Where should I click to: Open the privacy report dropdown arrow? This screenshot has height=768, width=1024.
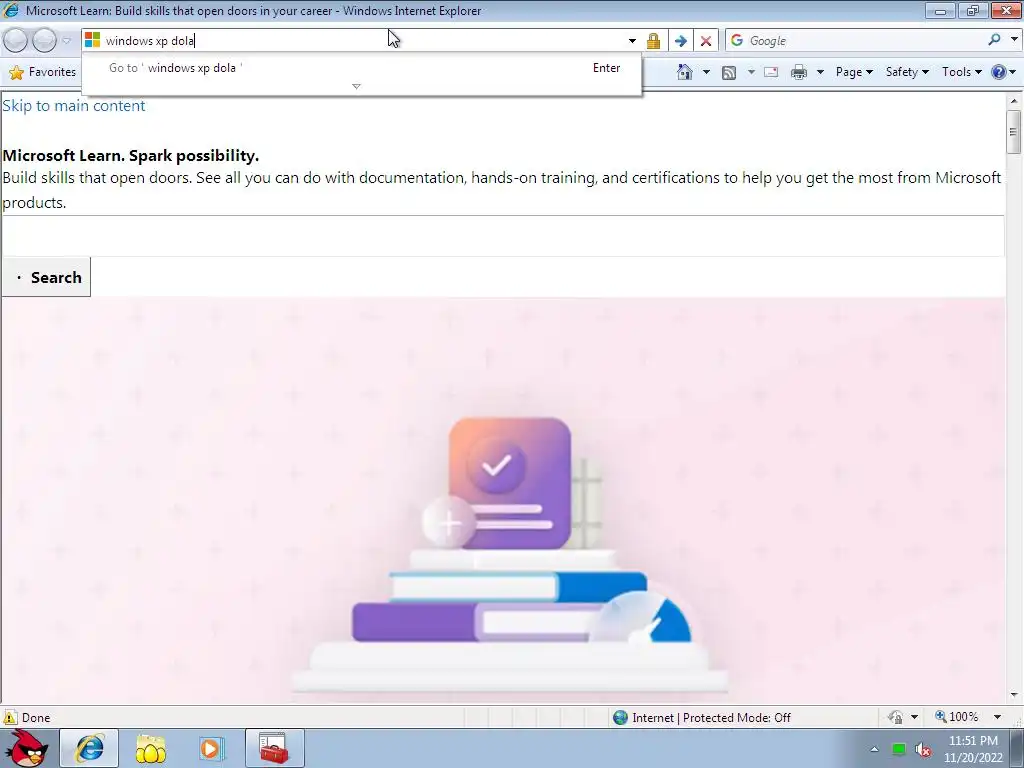pyautogui.click(x=914, y=717)
